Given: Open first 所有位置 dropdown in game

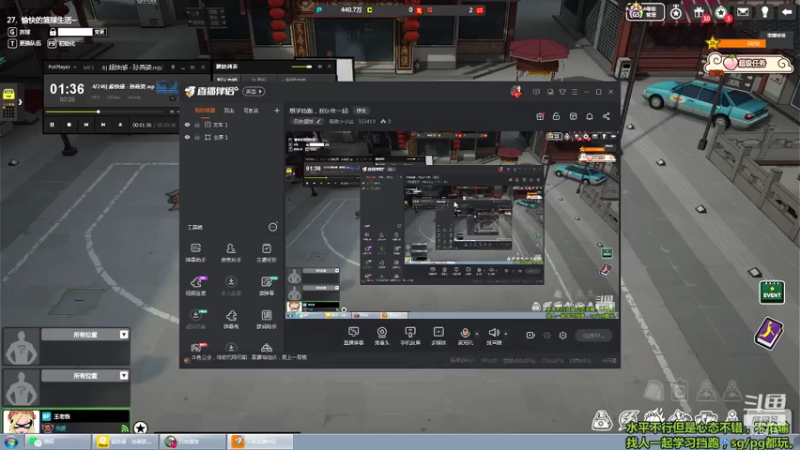Looking at the screenshot, I should tap(124, 335).
